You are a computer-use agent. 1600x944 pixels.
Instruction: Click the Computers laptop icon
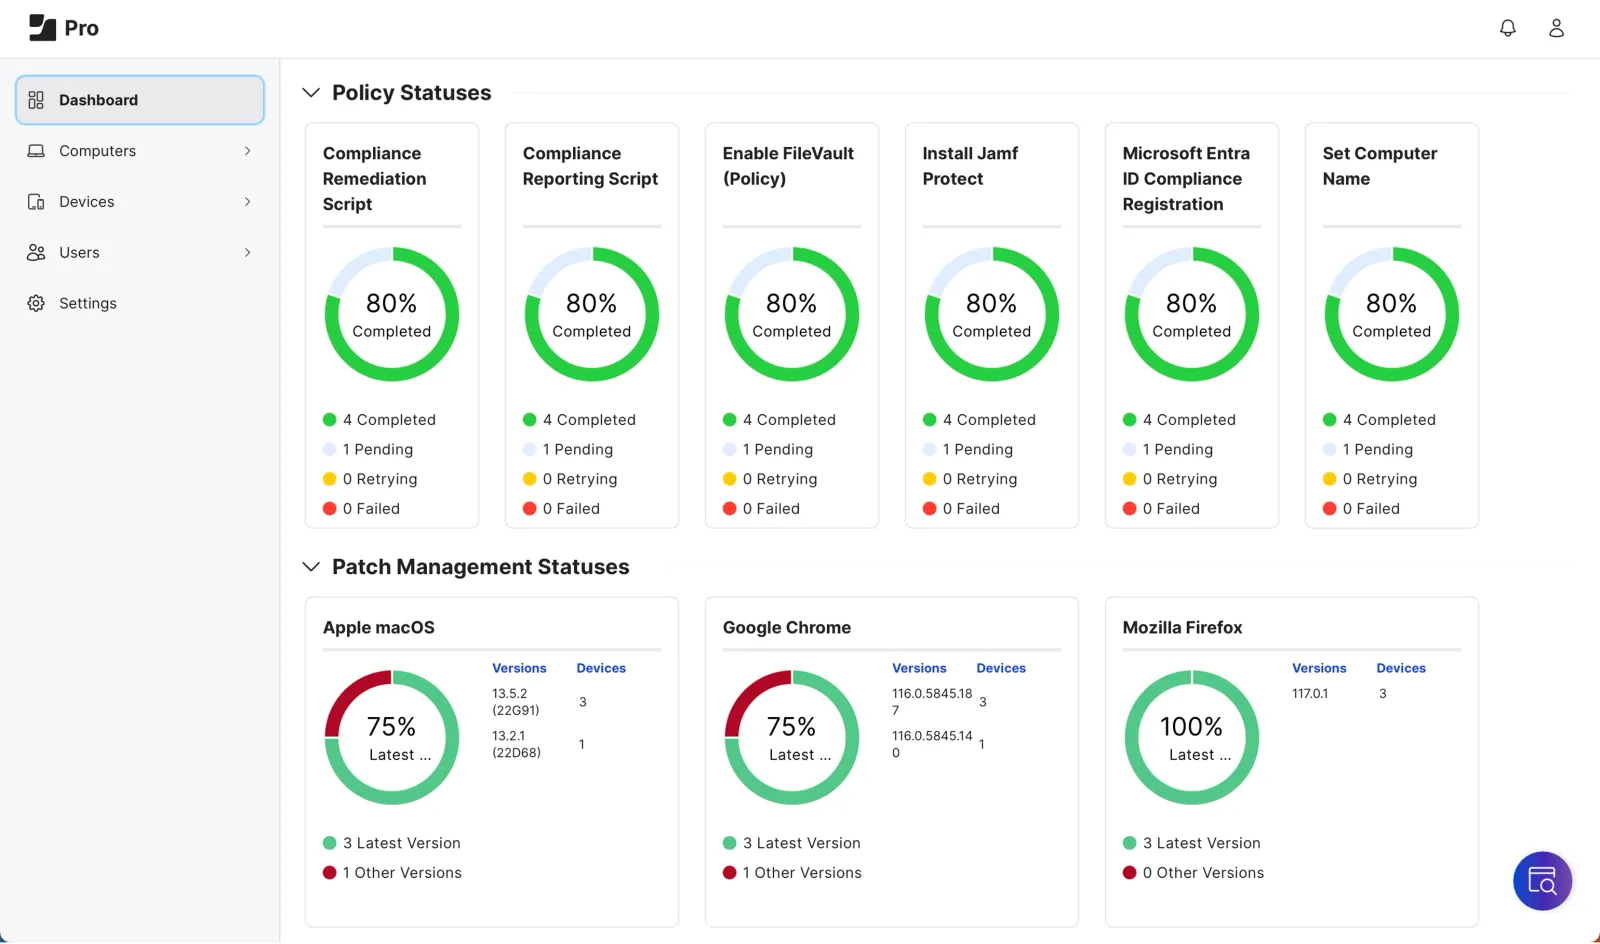(36, 151)
